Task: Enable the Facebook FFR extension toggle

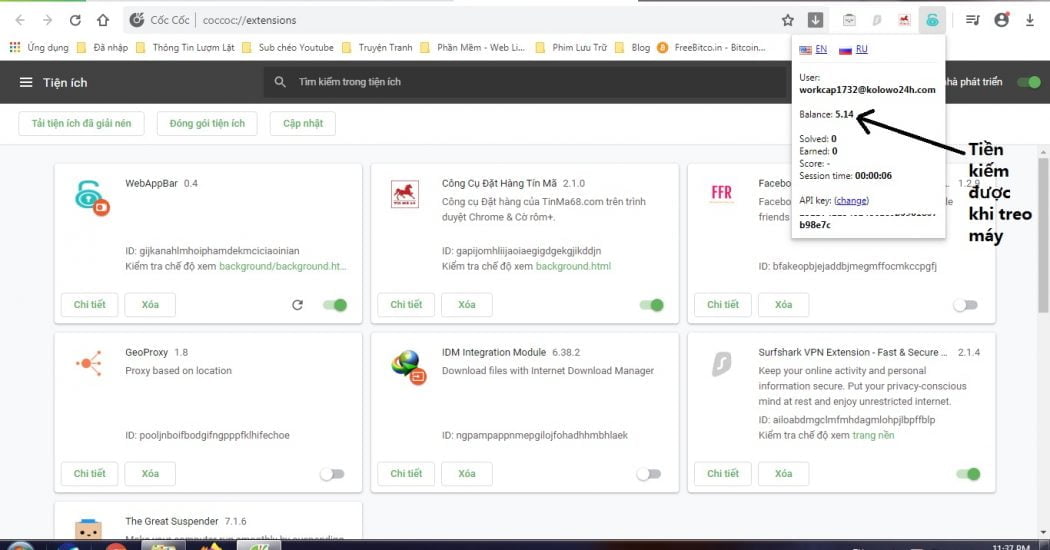Action: [966, 305]
